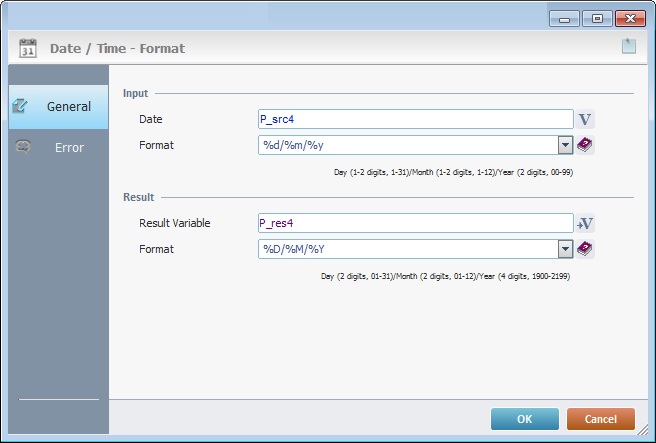Click the calendar icon in the dialog header
Viewport: 656px width, 443px height.
28,47
